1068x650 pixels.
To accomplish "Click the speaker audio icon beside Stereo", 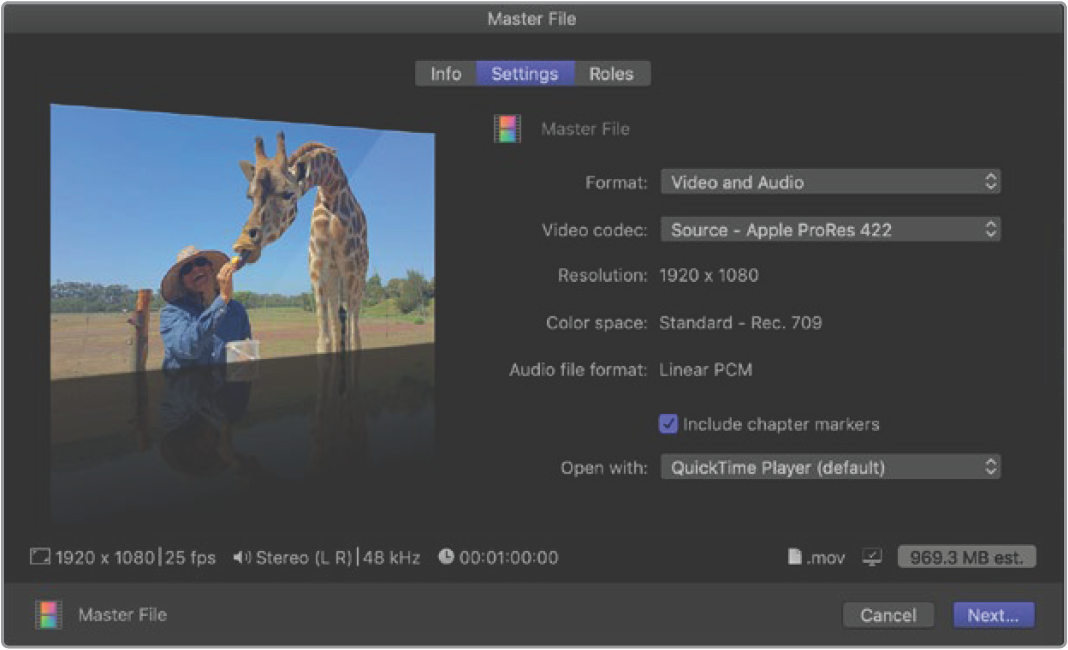I will click(x=241, y=558).
